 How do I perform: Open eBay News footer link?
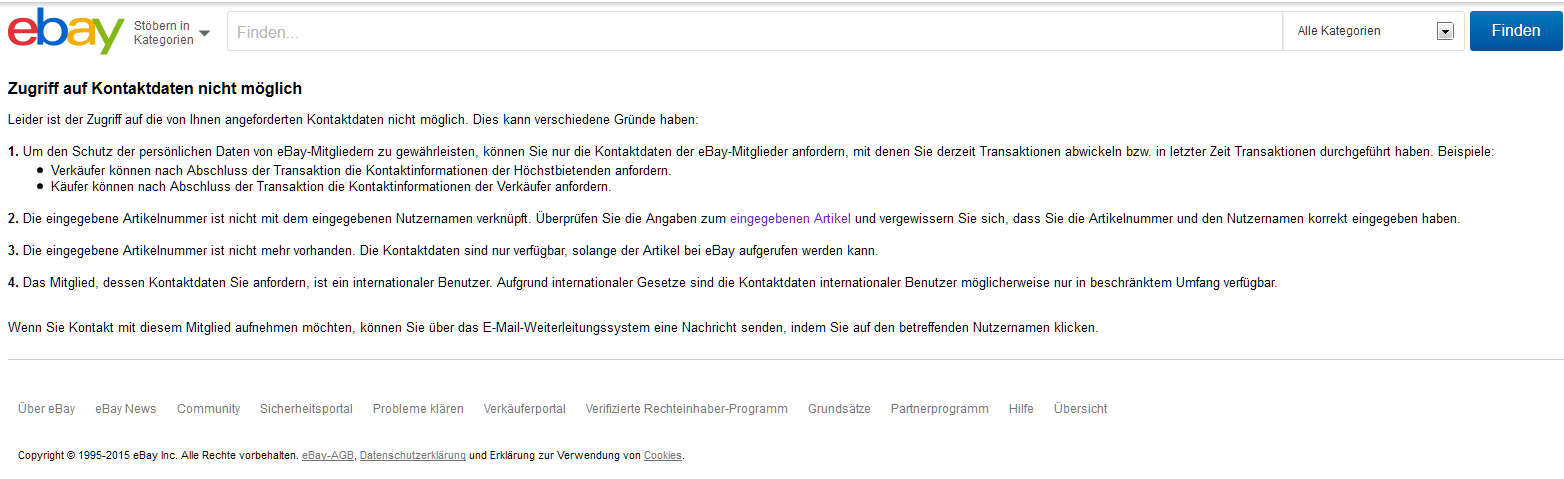click(126, 409)
